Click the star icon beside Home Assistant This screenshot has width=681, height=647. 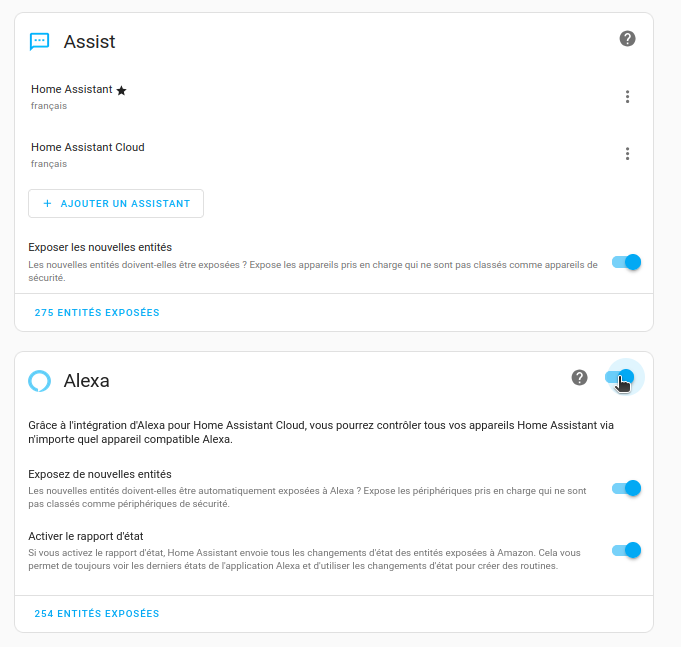(122, 90)
